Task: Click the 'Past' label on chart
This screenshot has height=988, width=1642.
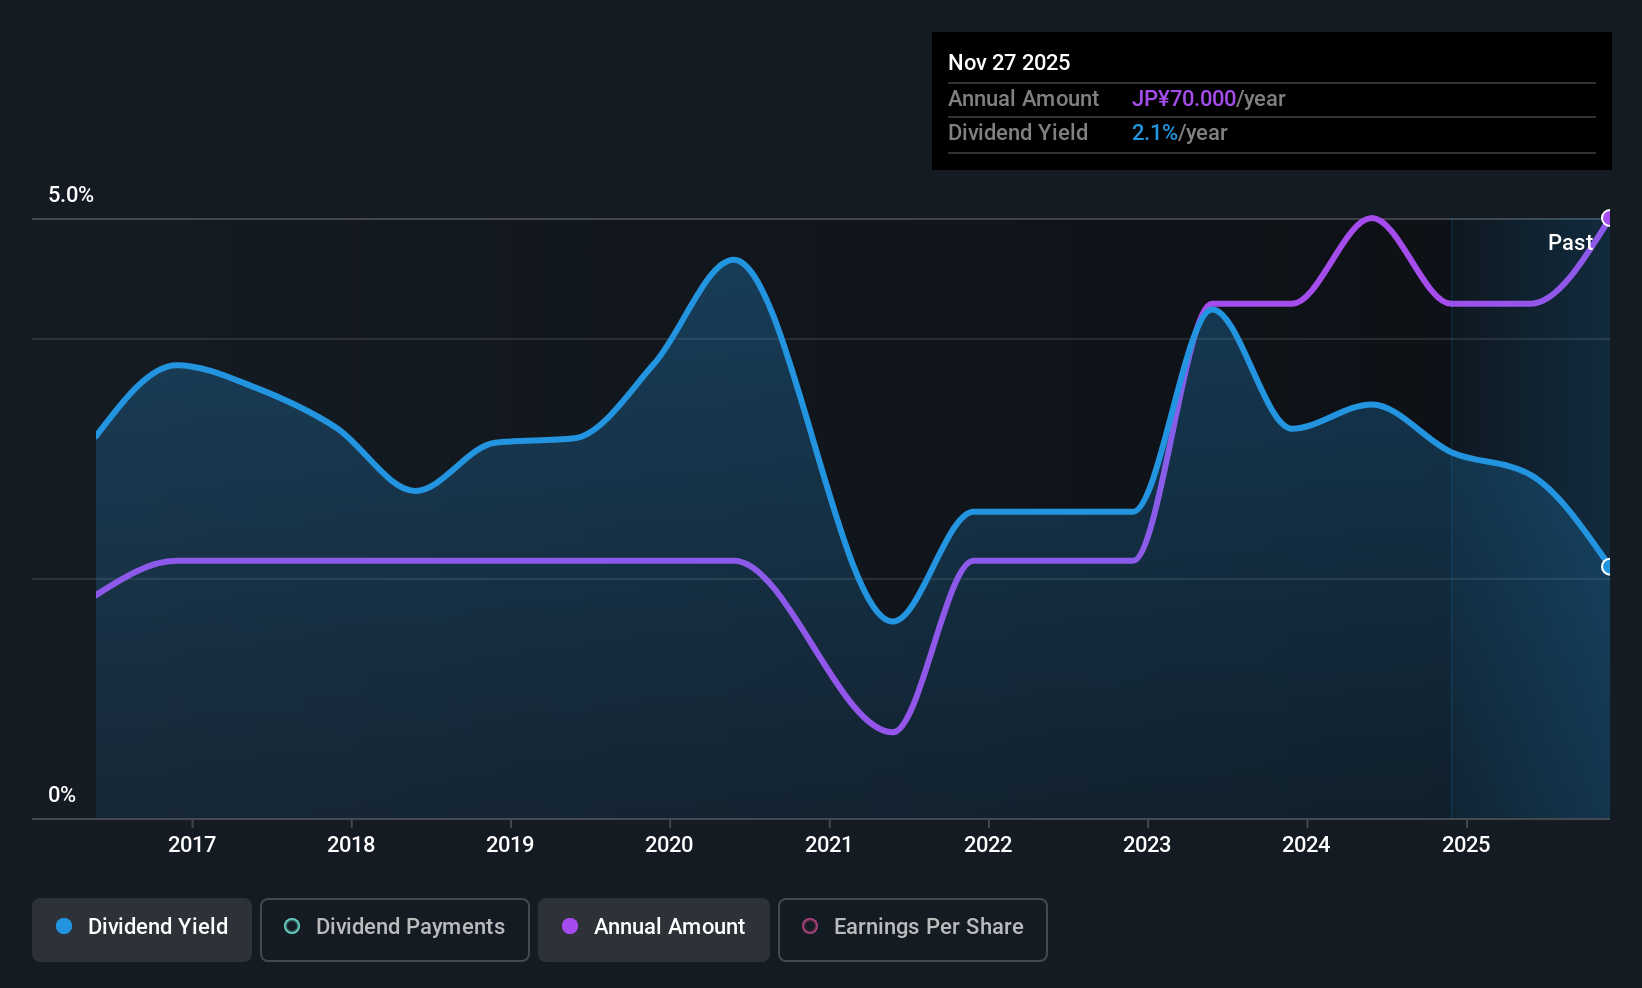Action: (x=1570, y=242)
